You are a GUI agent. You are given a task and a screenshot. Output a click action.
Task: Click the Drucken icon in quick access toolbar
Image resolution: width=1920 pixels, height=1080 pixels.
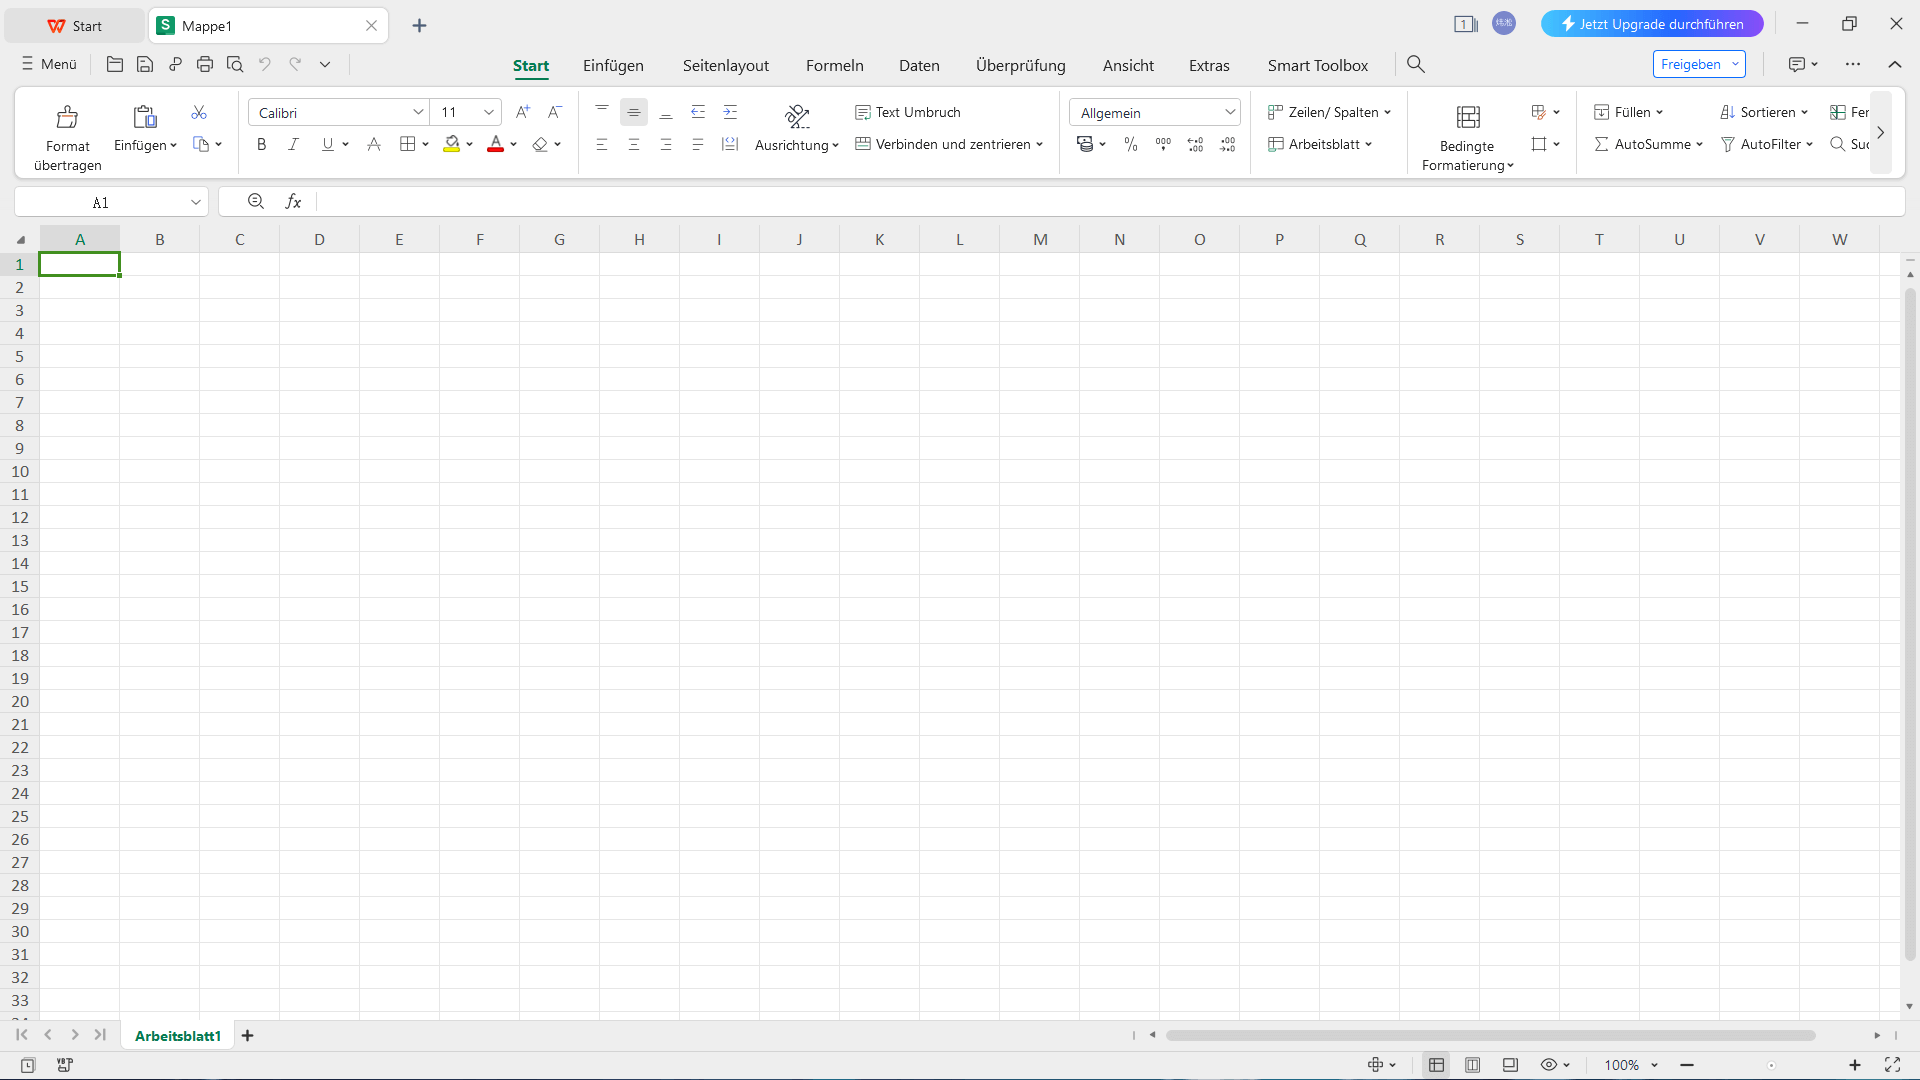coord(205,64)
